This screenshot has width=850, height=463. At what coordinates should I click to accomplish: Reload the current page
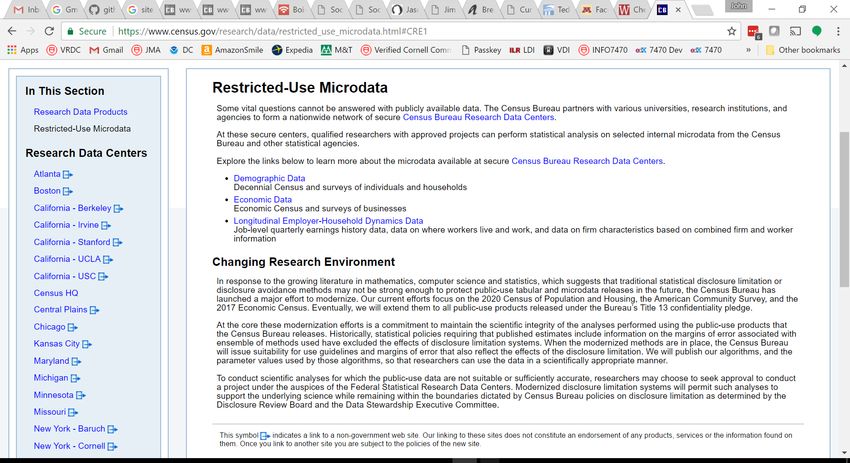tap(49, 31)
